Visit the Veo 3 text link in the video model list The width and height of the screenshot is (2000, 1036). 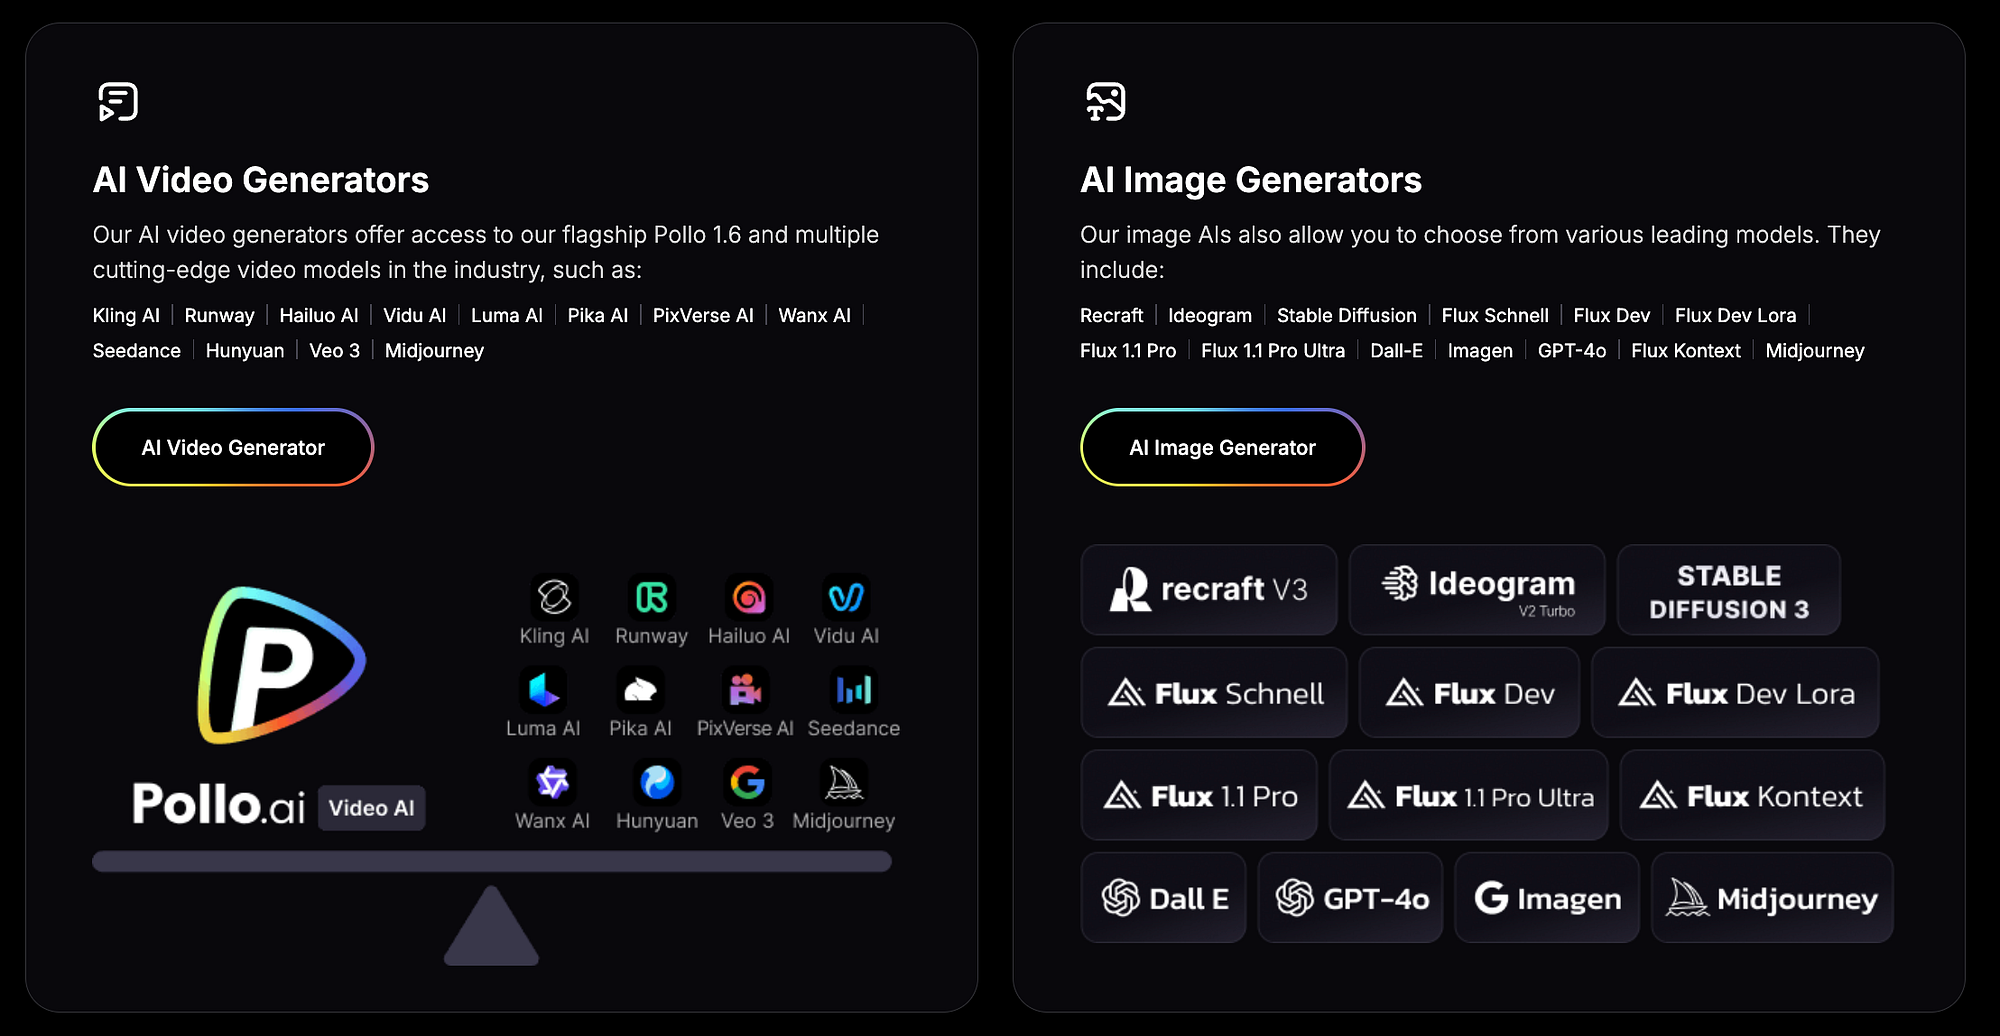coord(334,351)
